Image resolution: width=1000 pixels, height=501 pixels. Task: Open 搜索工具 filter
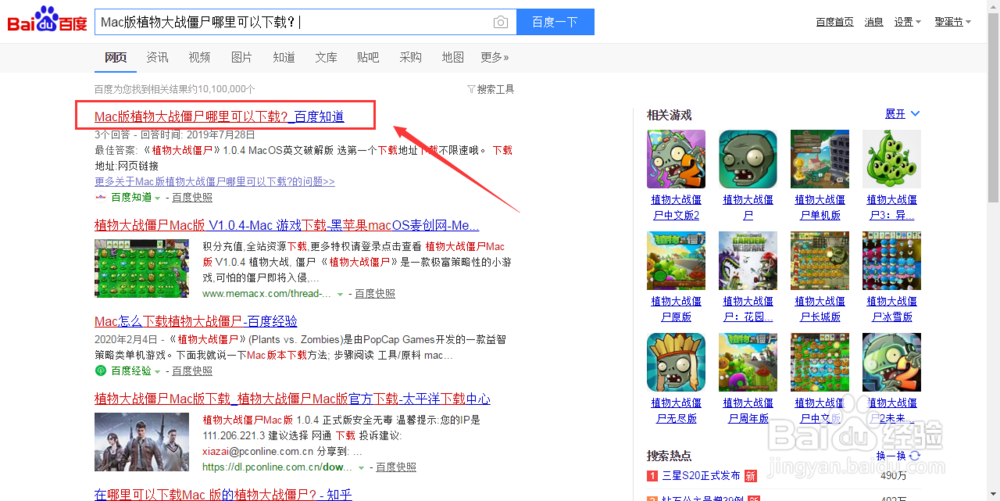(490, 89)
